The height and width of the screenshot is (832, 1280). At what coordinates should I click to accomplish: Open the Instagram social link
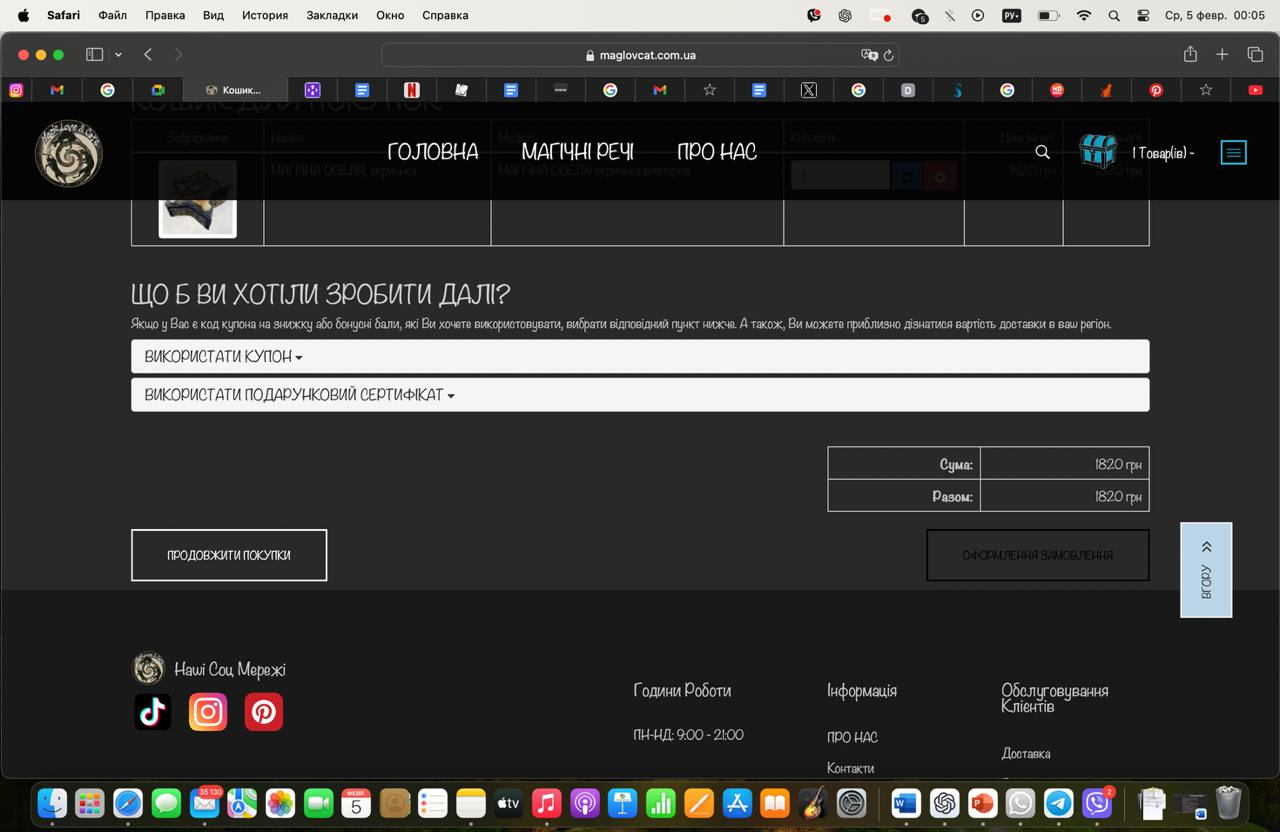pos(208,712)
